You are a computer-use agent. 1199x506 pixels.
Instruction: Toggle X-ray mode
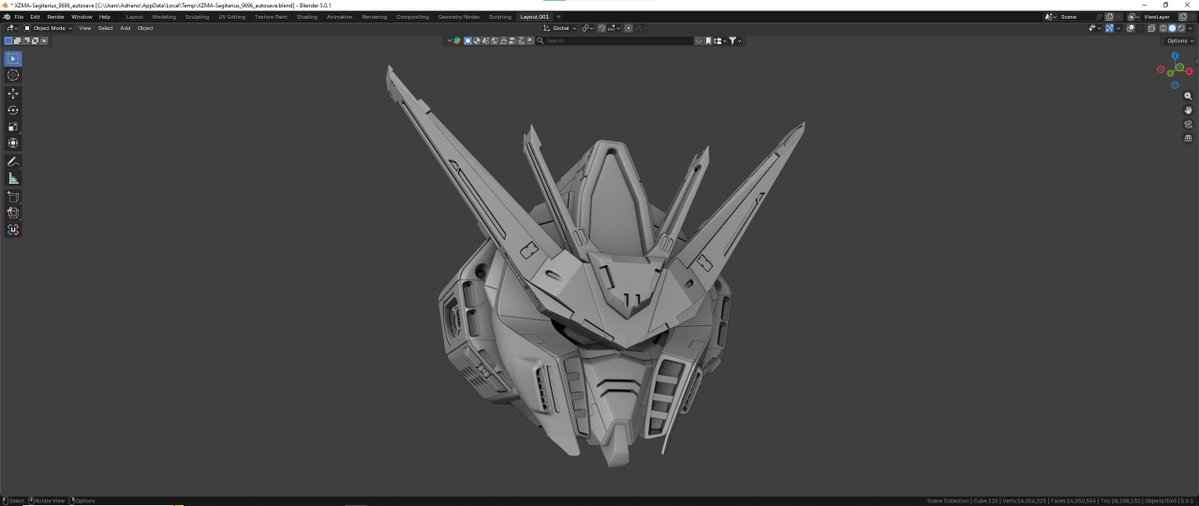1152,28
